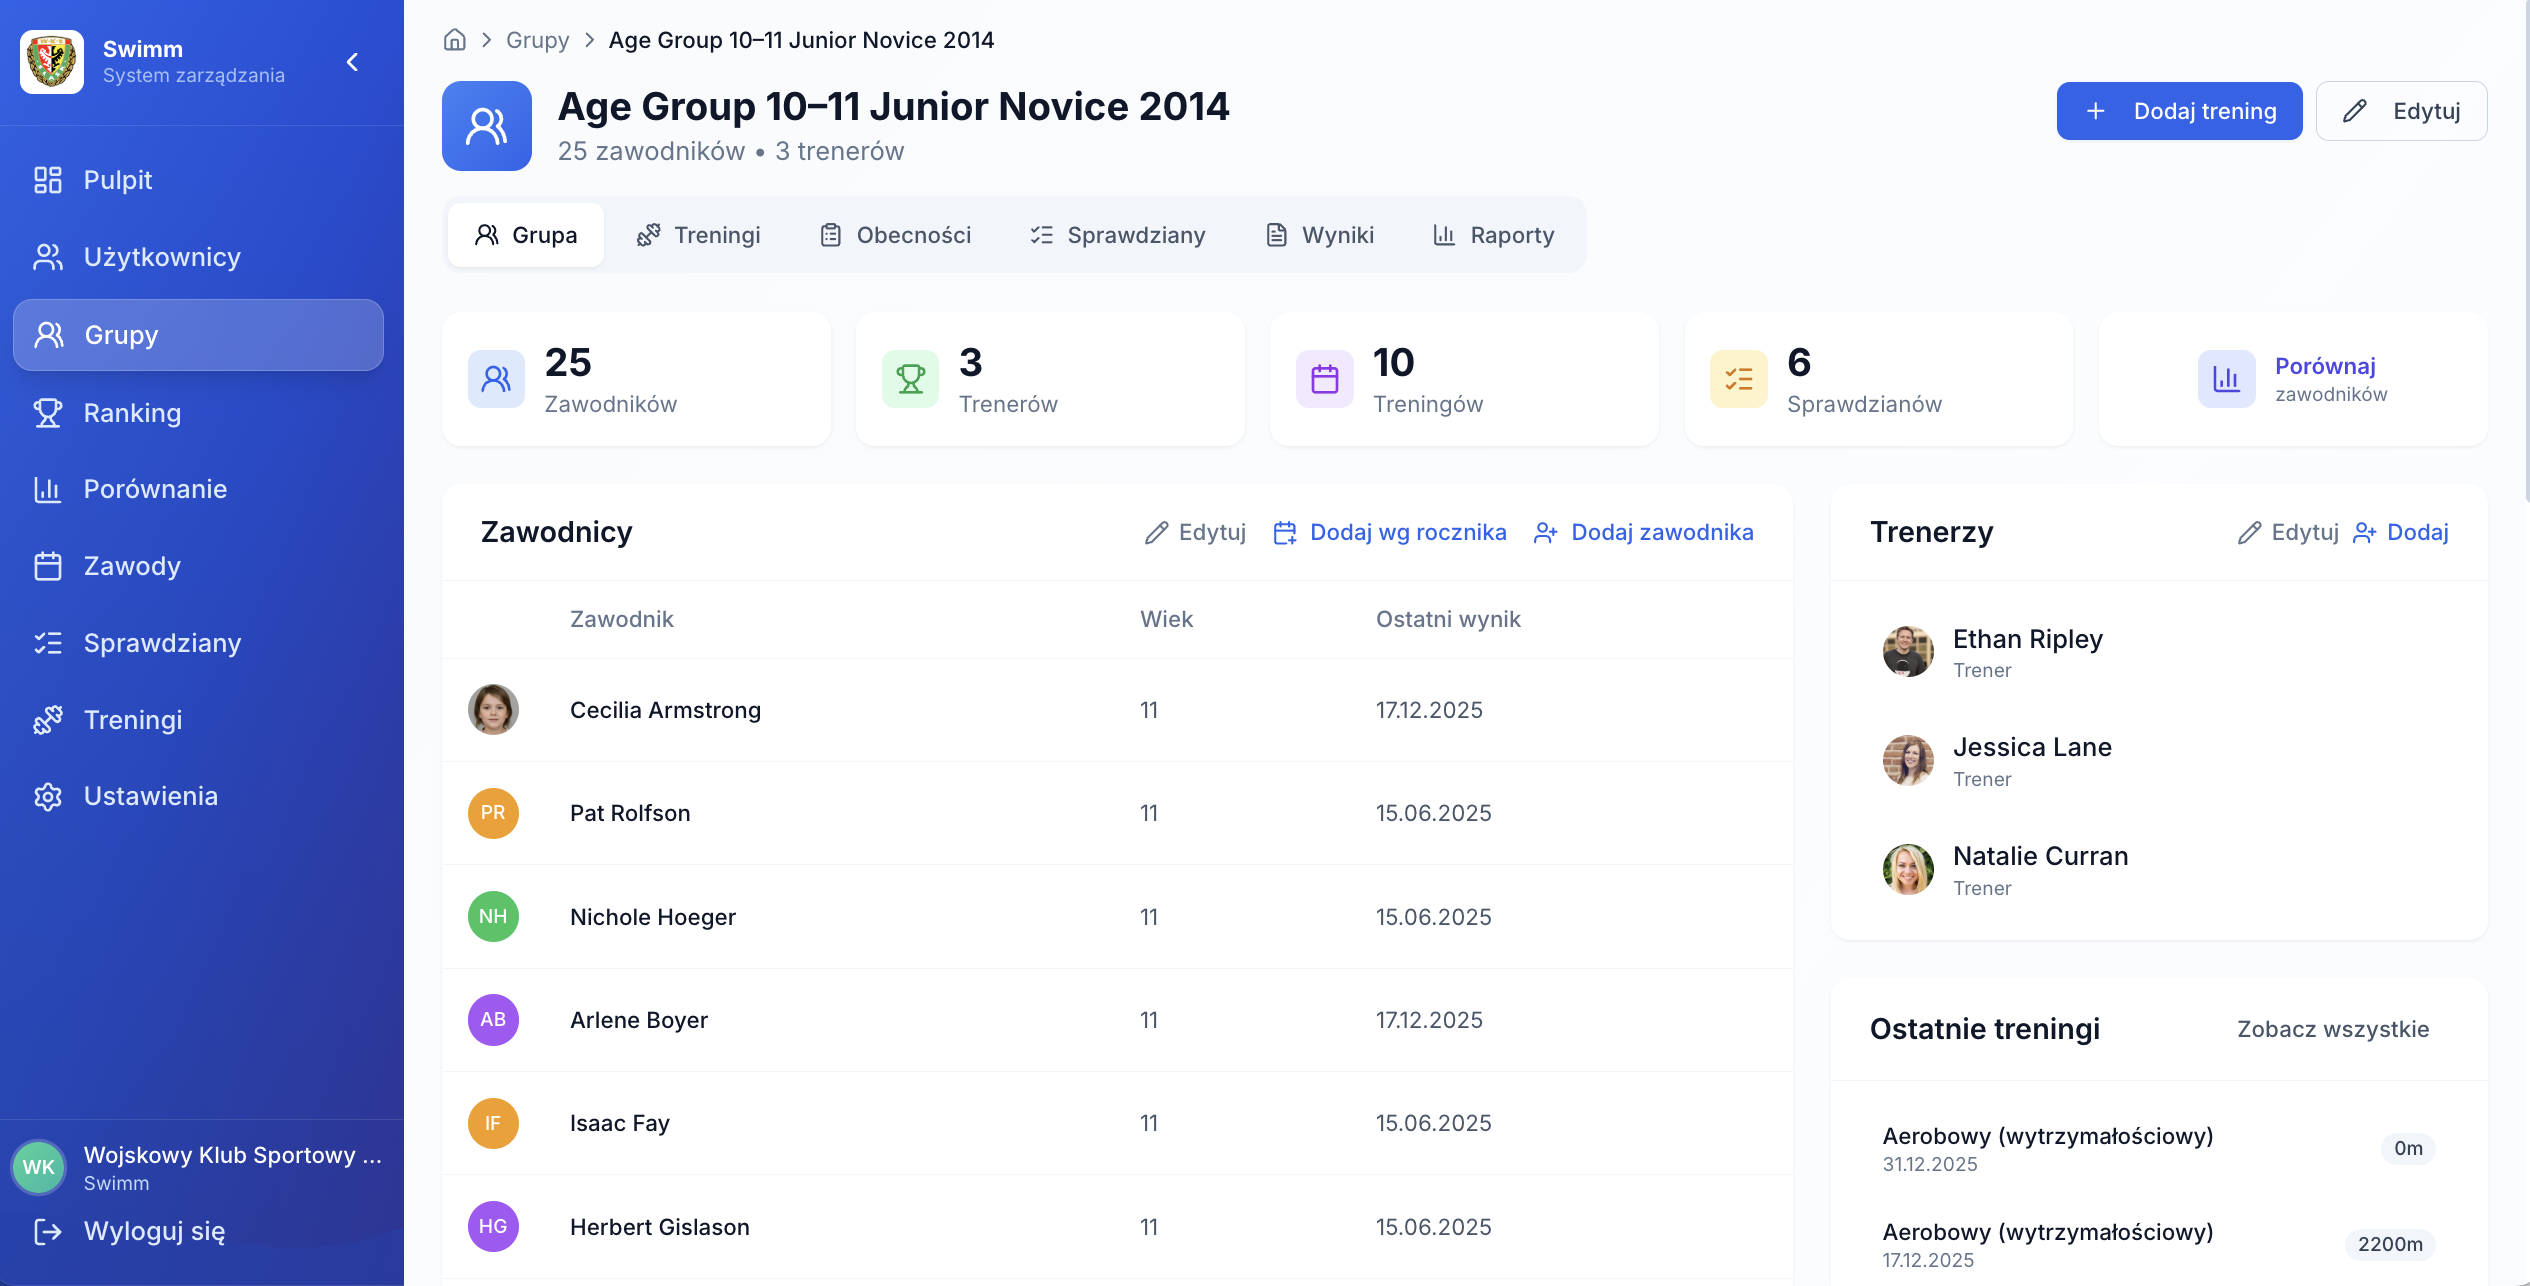
Task: Switch to the Obecności tab
Action: (x=895, y=234)
